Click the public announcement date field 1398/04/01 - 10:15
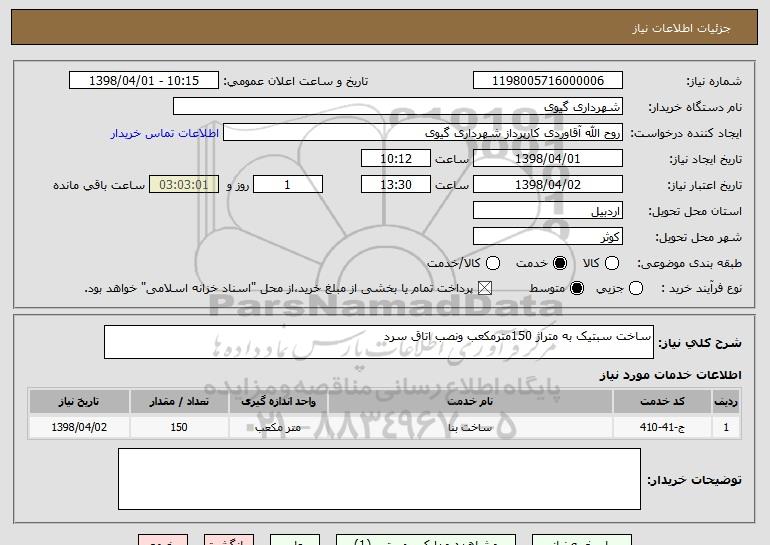 [x=144, y=81]
